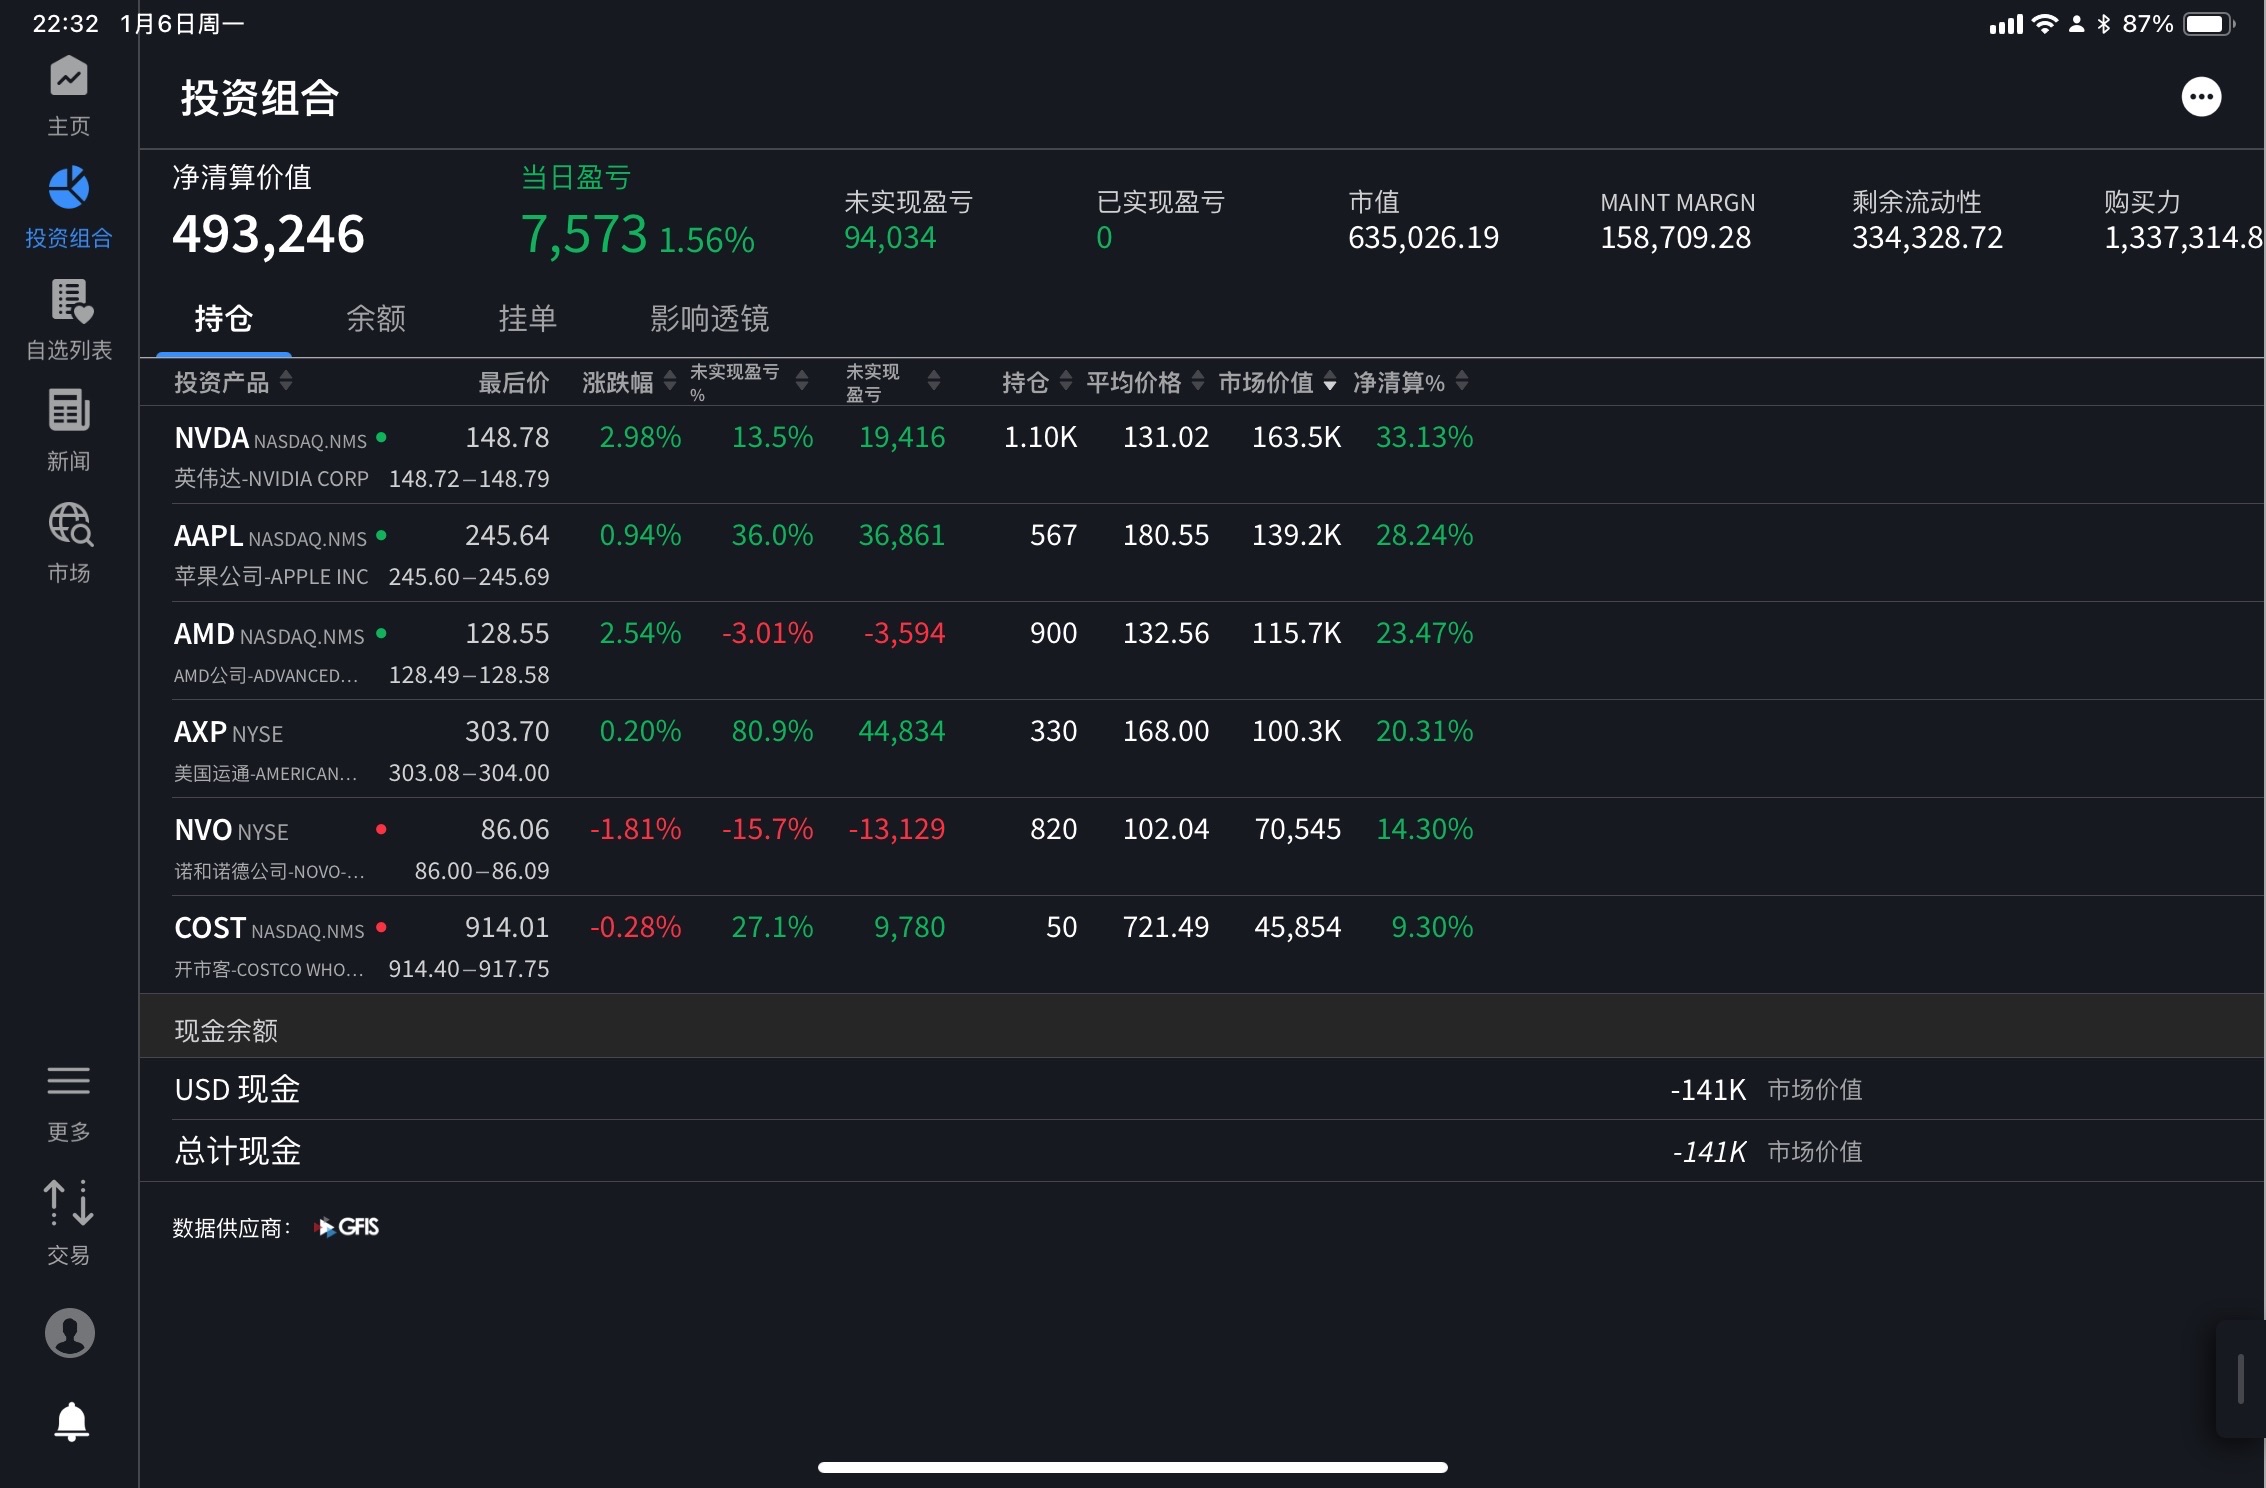This screenshot has height=1488, width=2266.
Task: Sort by 涨跌幅 column header
Action: [629, 382]
